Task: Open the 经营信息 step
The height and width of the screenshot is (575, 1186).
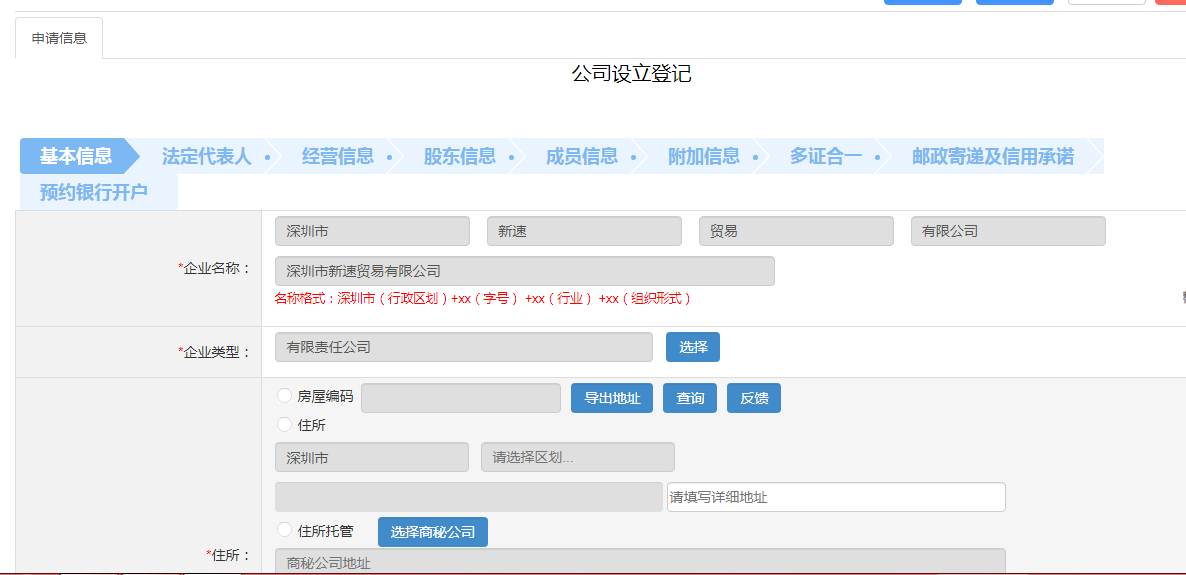Action: [337, 156]
